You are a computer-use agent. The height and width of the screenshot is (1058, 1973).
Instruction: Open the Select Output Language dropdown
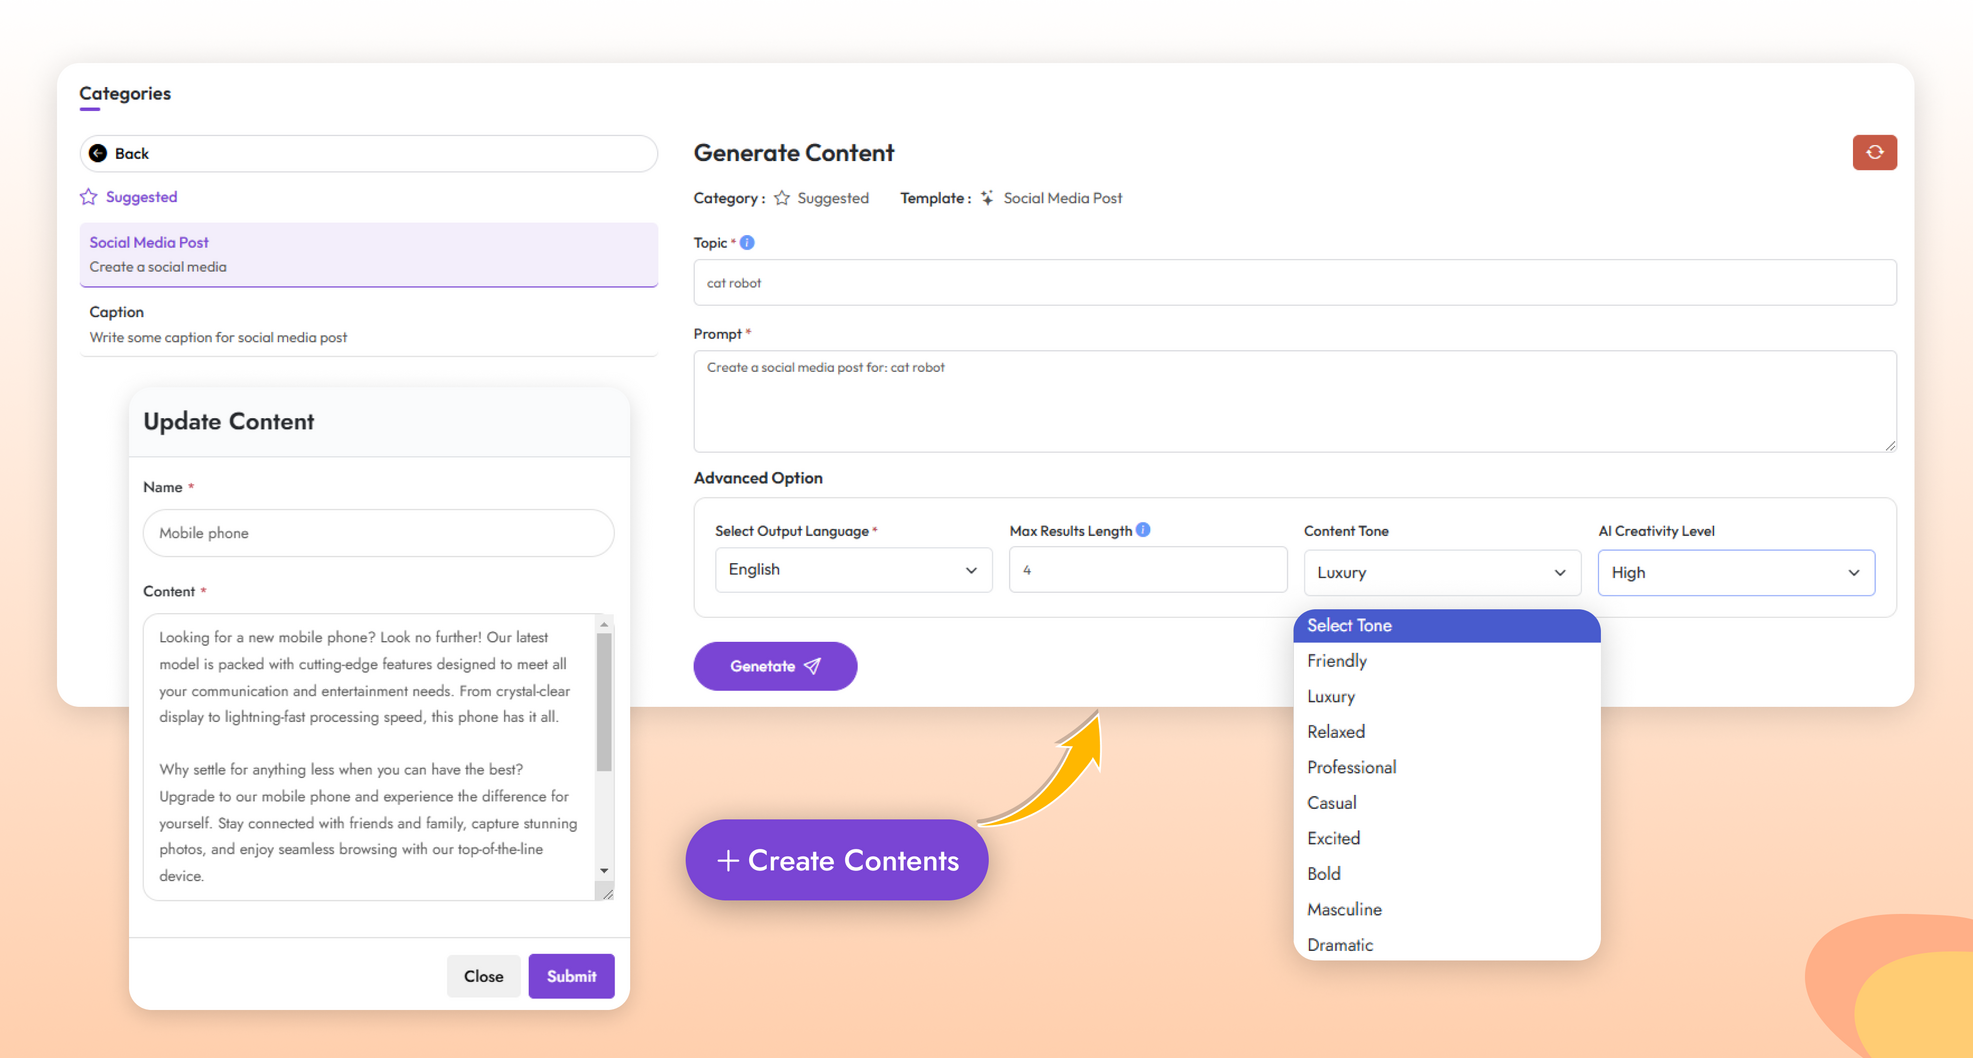(x=853, y=570)
